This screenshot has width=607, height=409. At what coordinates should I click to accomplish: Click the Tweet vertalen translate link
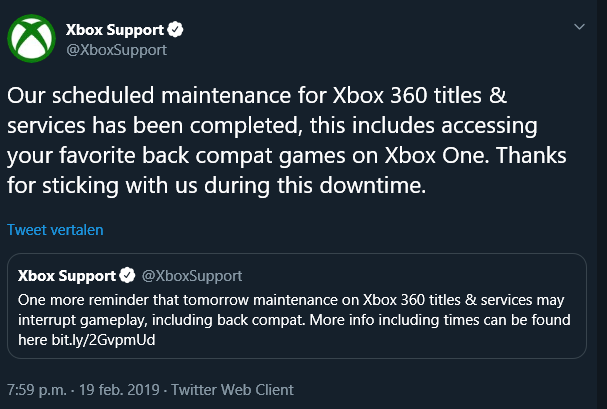tap(55, 230)
